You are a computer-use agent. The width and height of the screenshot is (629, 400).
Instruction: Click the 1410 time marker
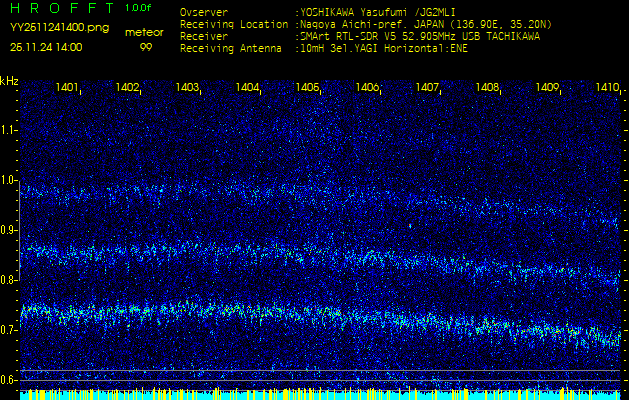click(607, 88)
